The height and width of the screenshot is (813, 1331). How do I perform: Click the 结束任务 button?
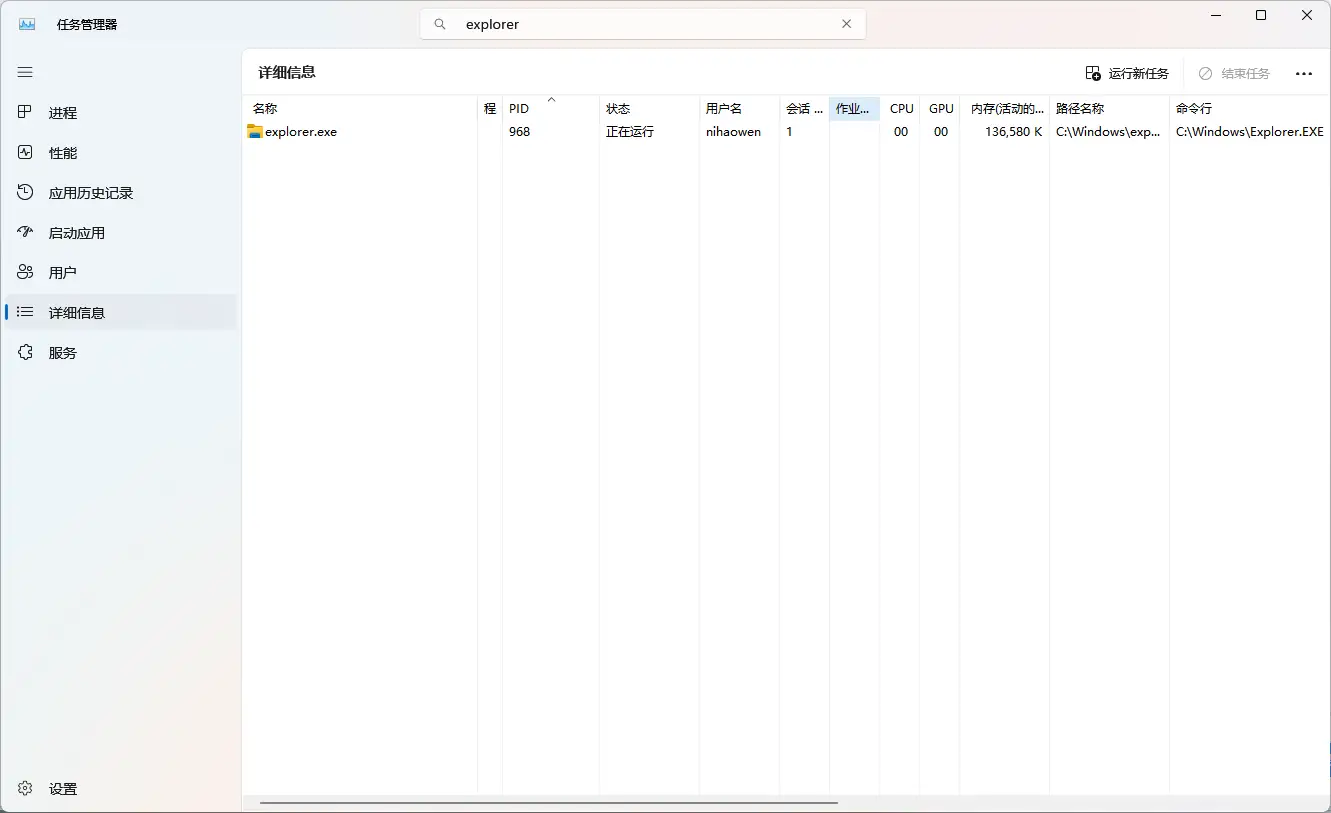pyautogui.click(x=1234, y=73)
